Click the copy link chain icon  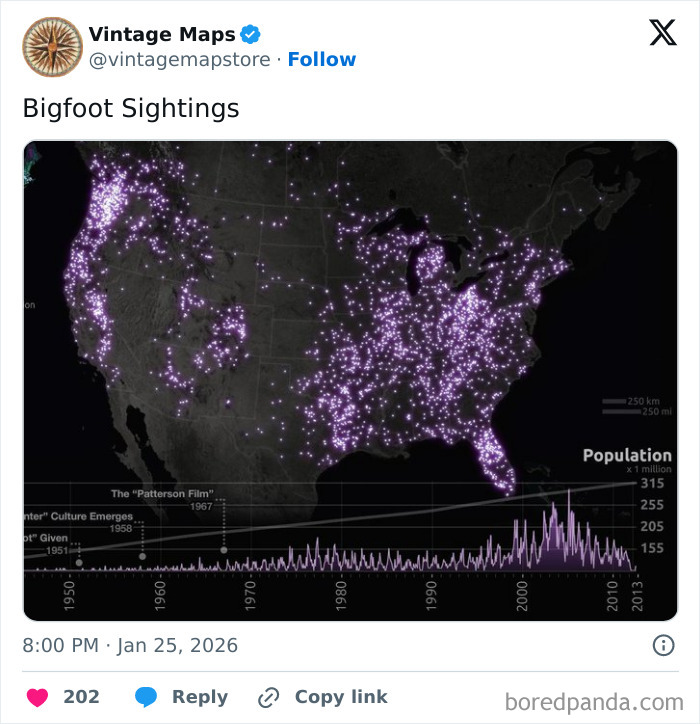tap(268, 697)
